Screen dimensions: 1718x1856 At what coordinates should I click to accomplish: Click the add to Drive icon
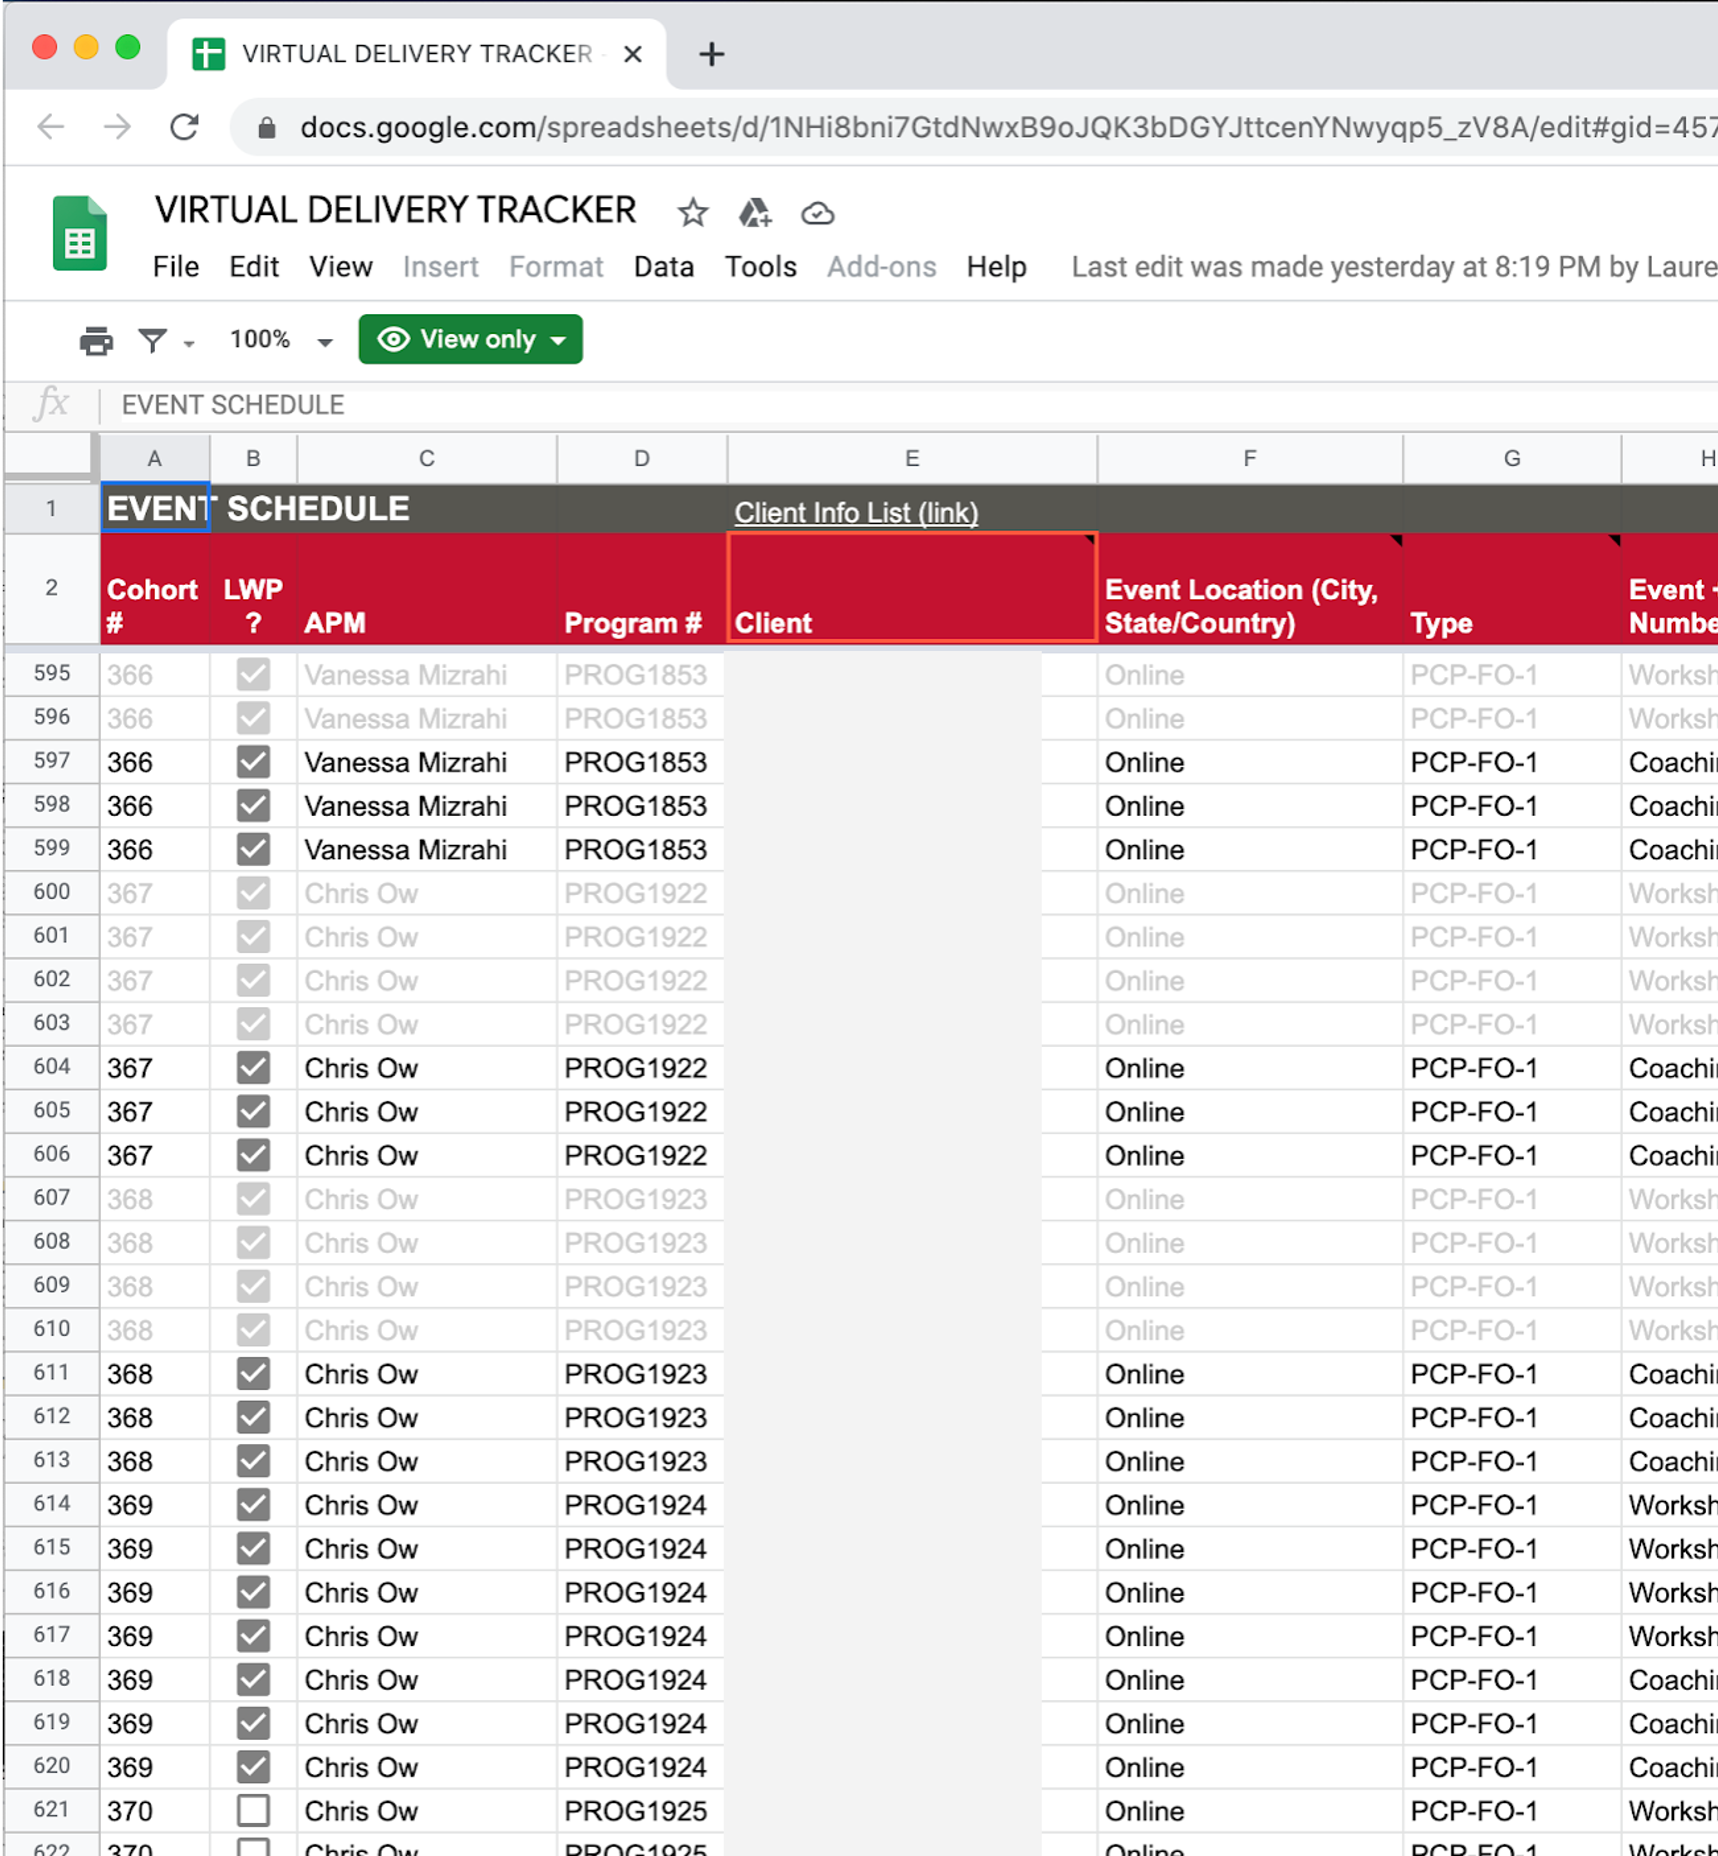[x=755, y=212]
